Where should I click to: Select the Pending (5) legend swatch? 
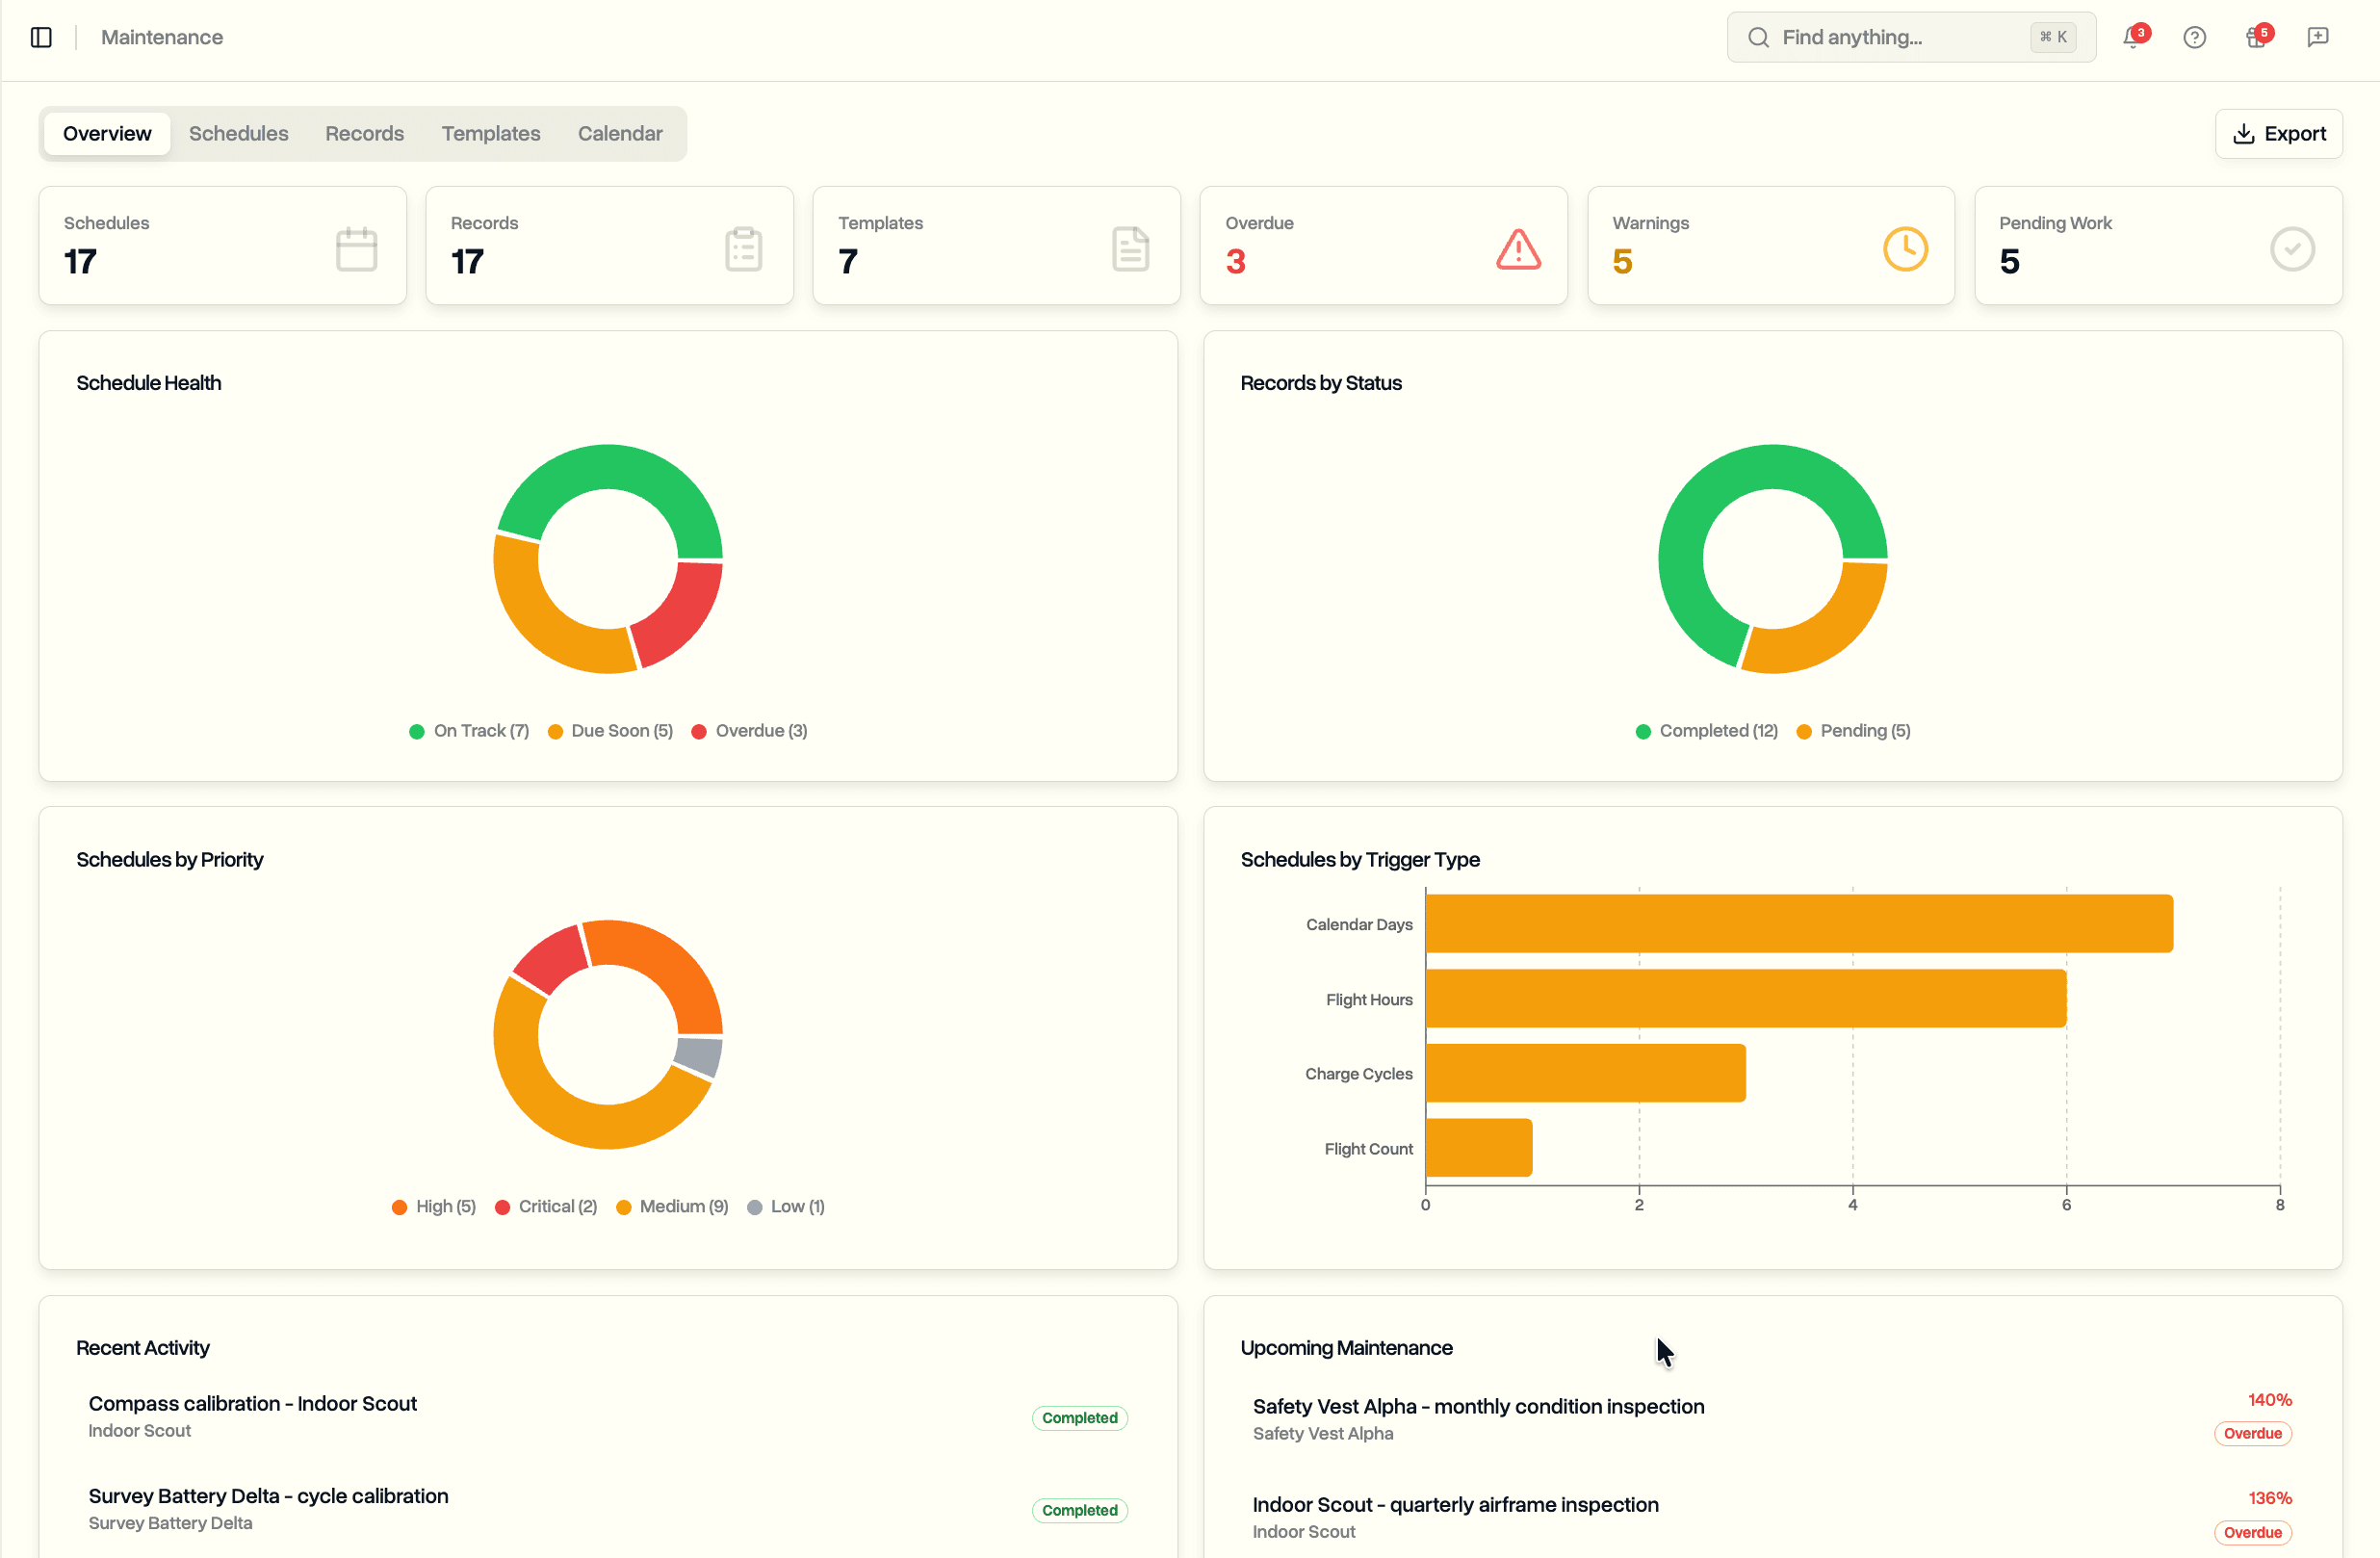[x=1804, y=732]
